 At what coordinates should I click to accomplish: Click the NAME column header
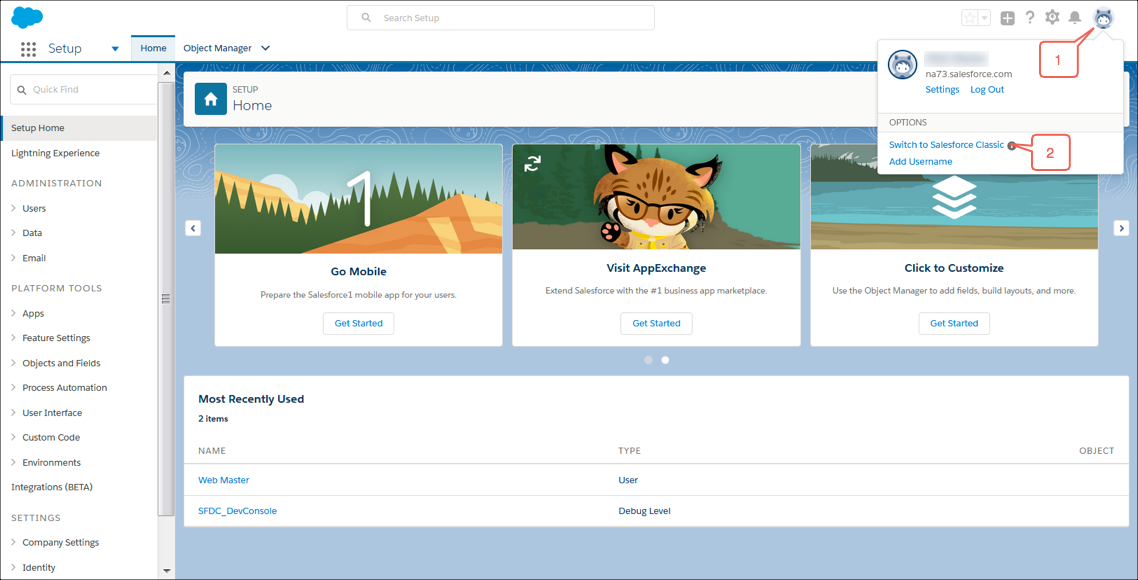tap(212, 451)
